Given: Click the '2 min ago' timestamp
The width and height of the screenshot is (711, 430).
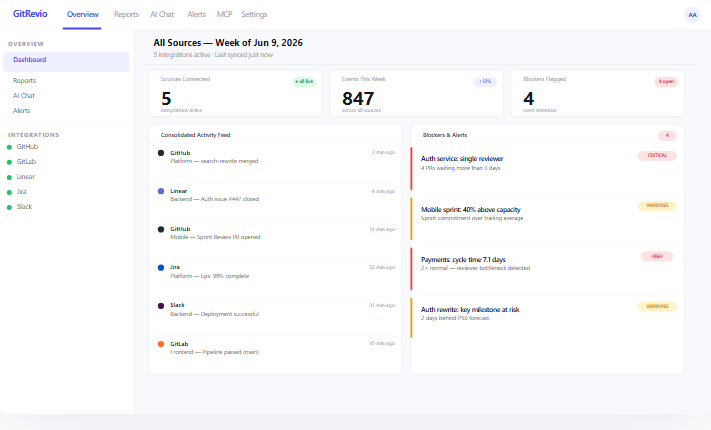Looking at the screenshot, I should (x=383, y=152).
